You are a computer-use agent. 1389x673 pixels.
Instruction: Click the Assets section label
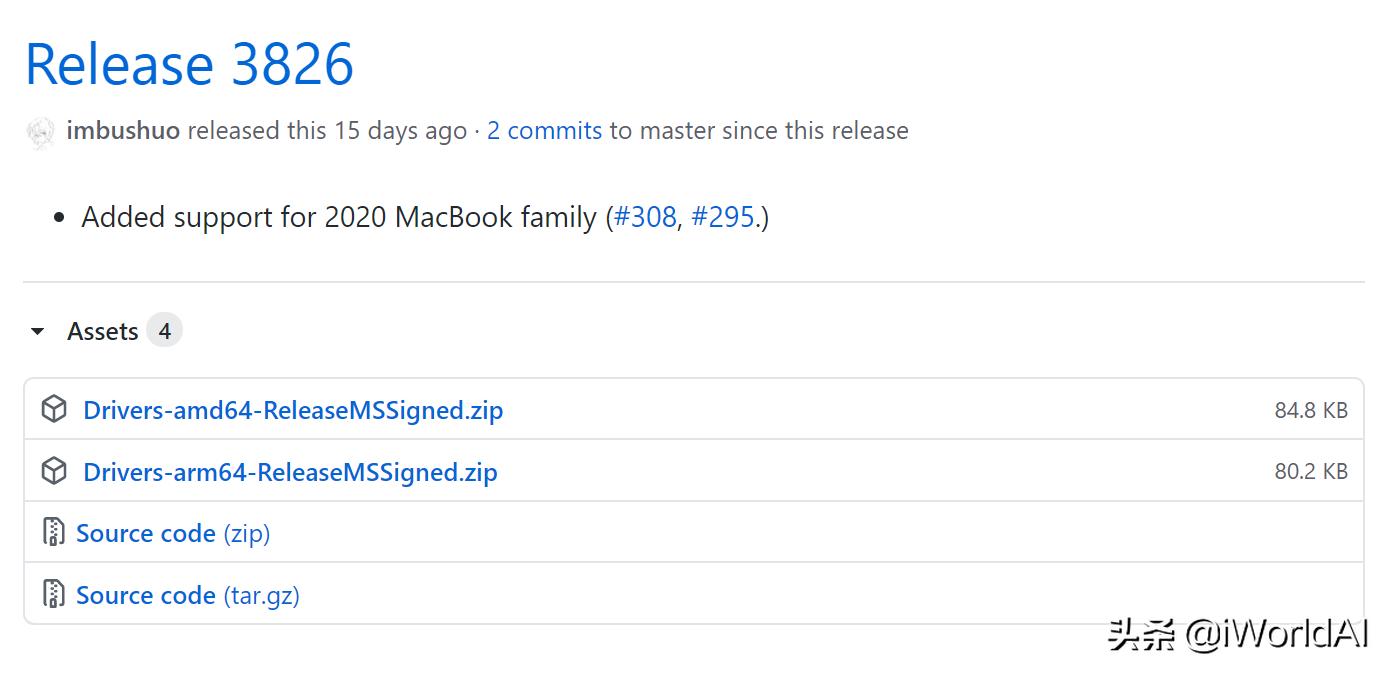pyautogui.click(x=102, y=331)
